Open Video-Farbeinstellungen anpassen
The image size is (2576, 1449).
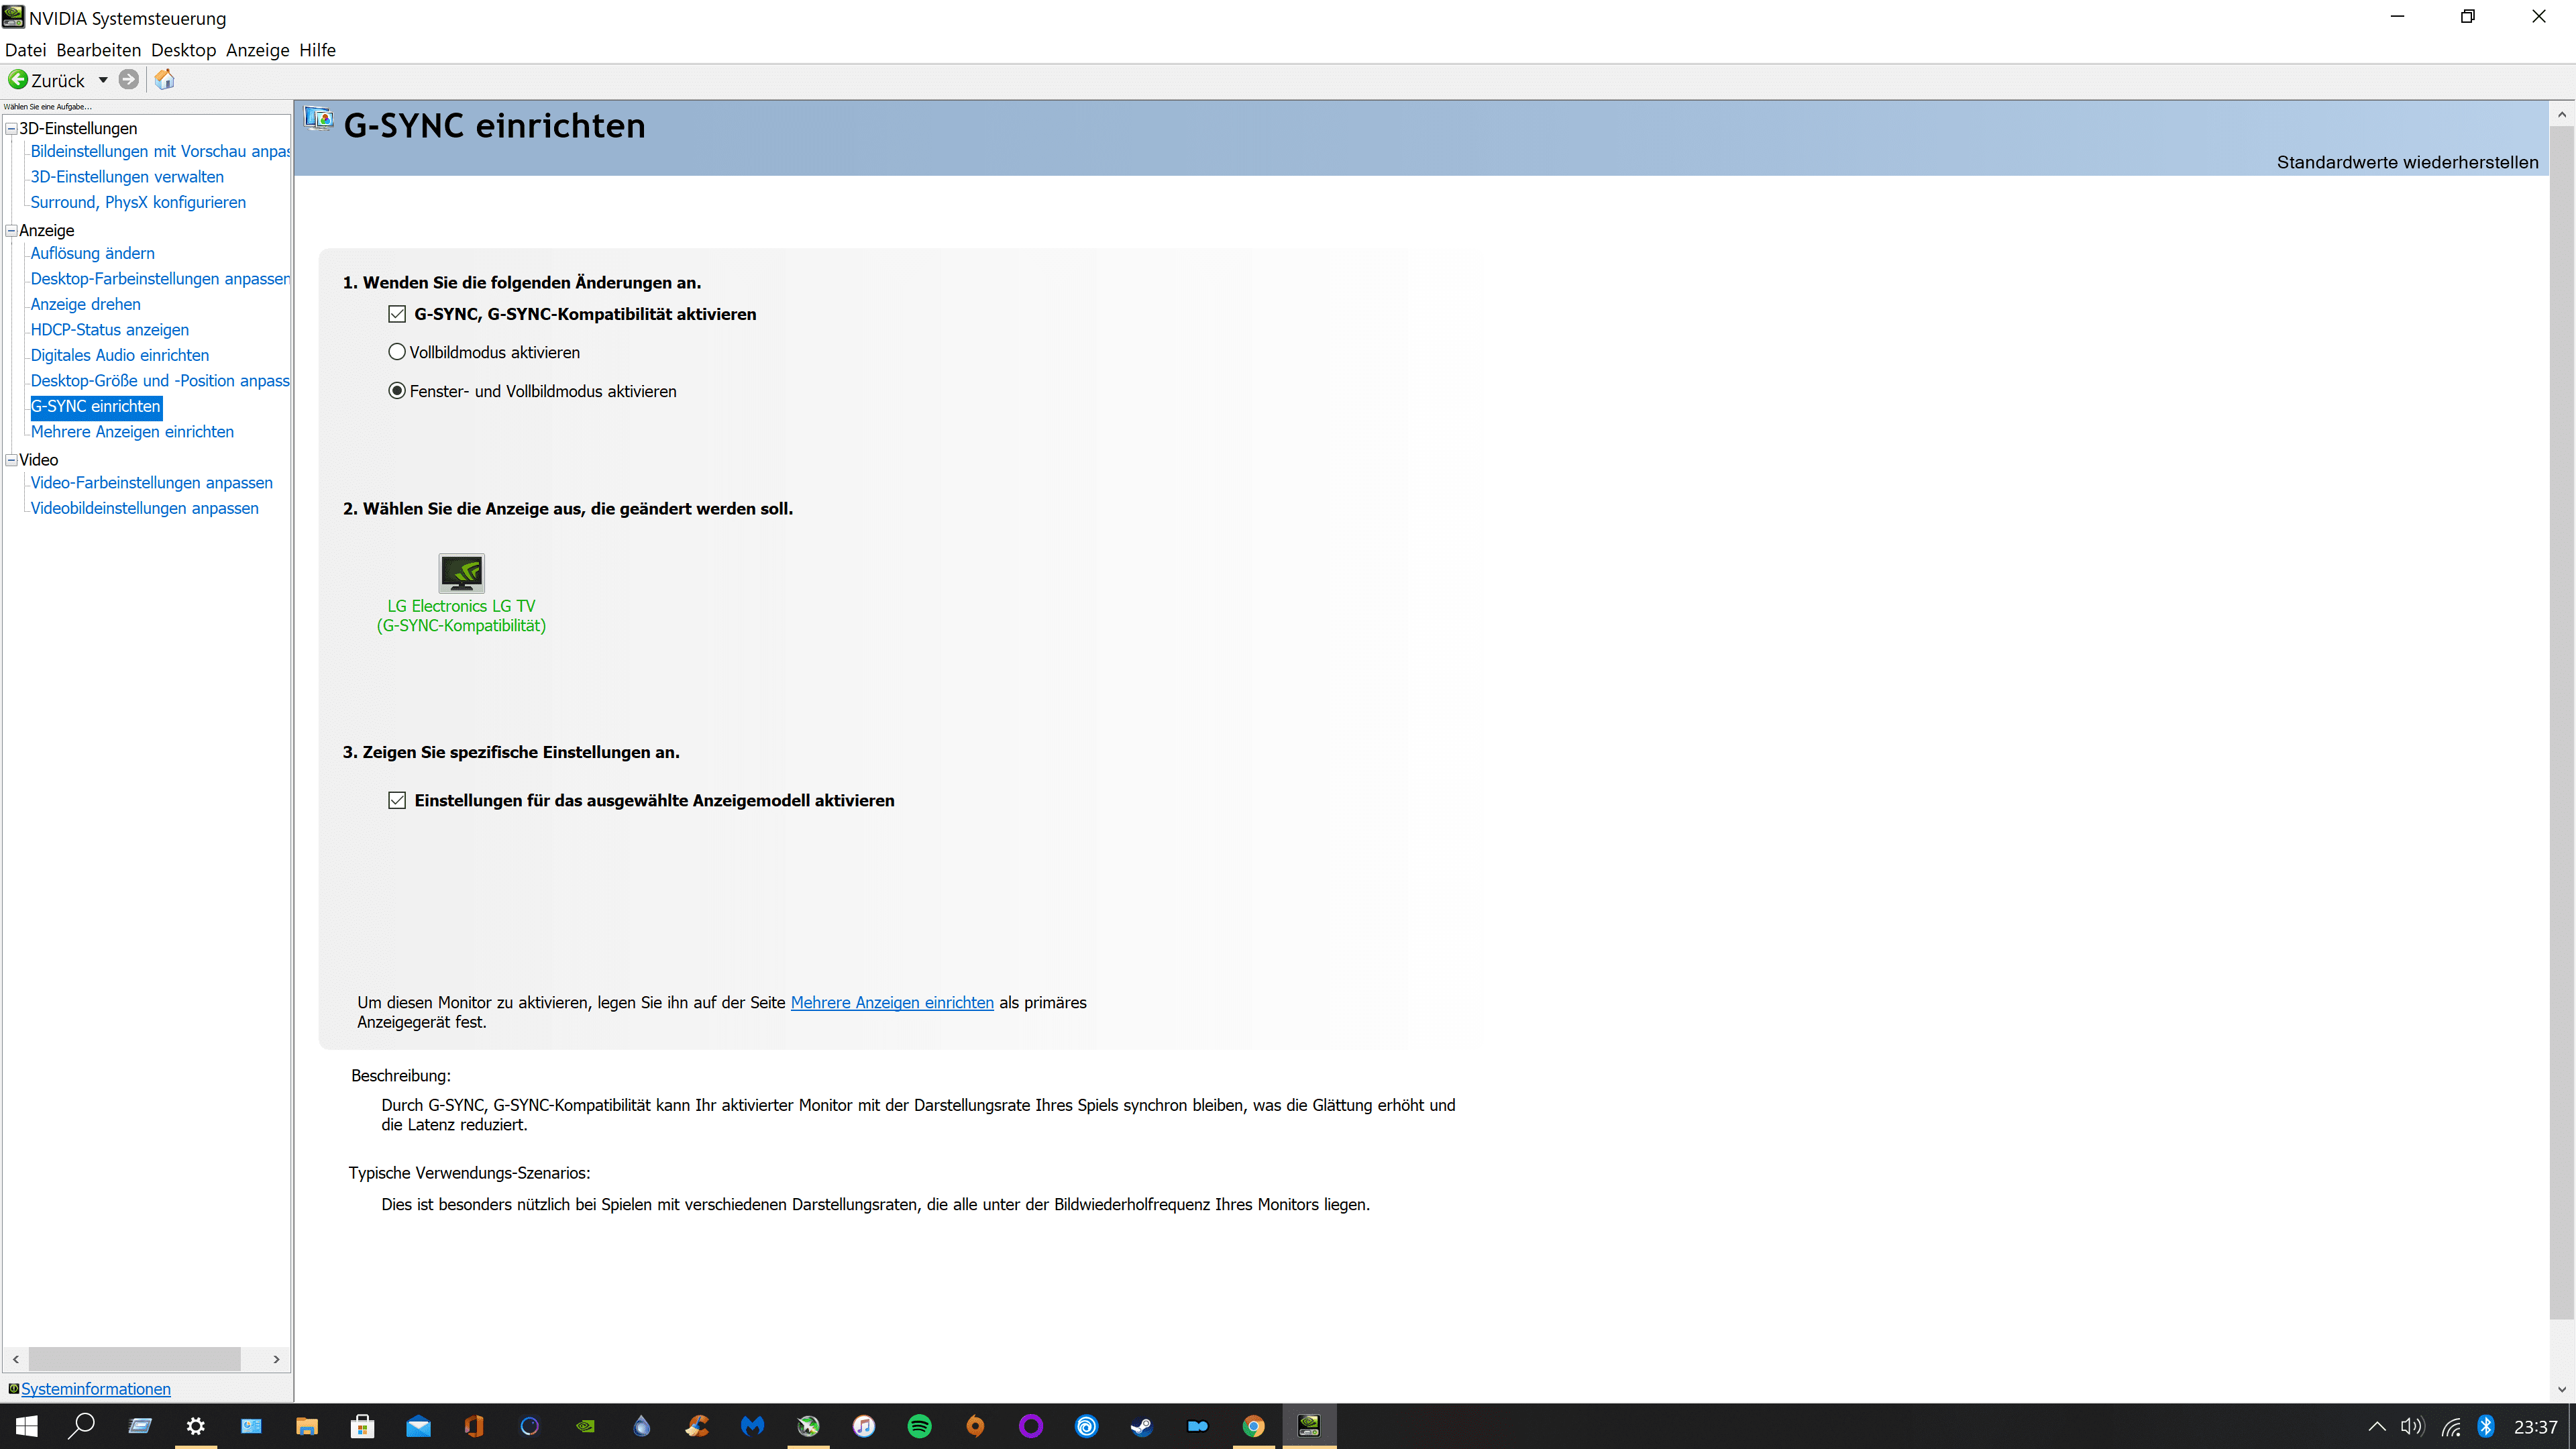point(151,483)
